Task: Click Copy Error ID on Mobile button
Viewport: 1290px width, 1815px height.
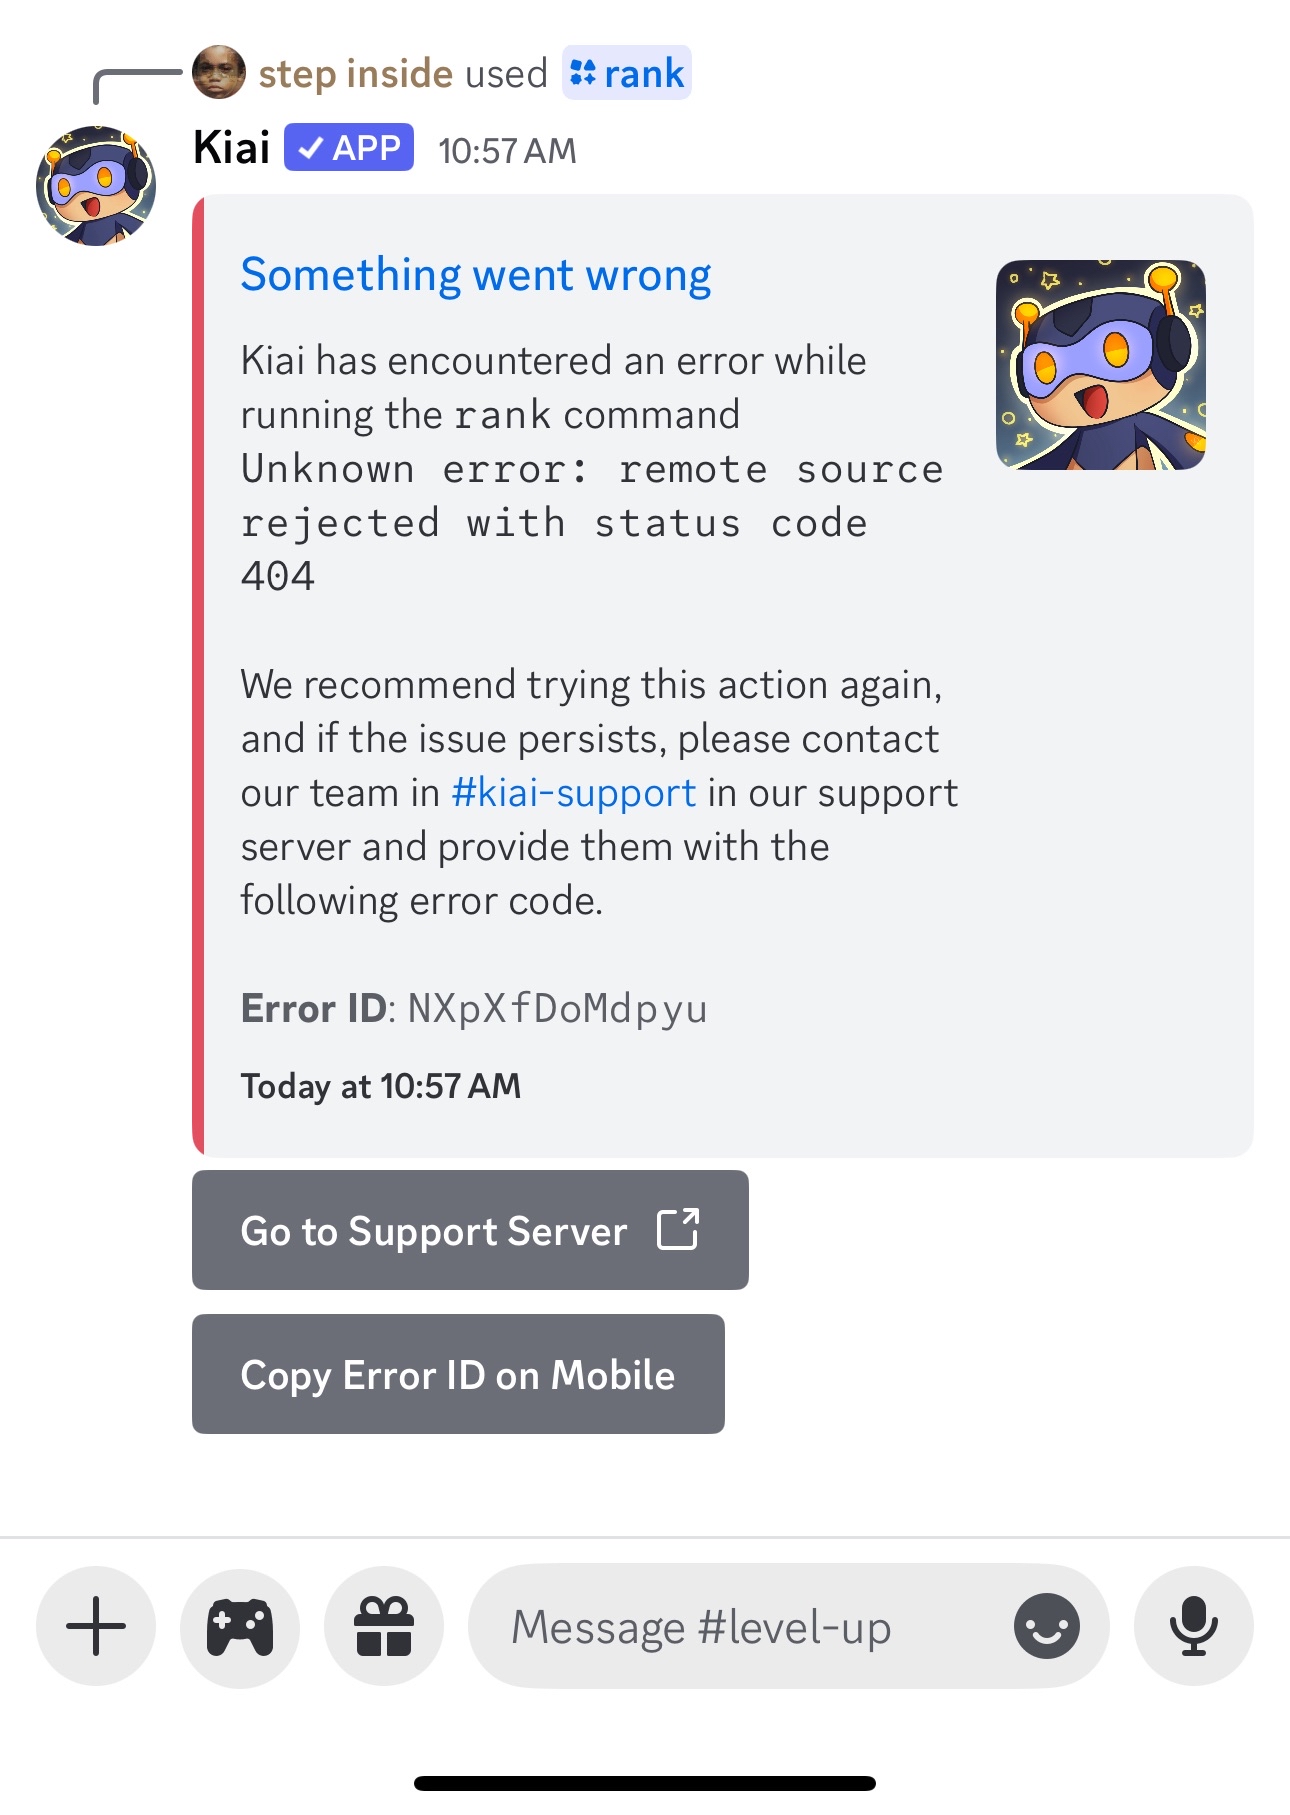Action: tap(458, 1374)
